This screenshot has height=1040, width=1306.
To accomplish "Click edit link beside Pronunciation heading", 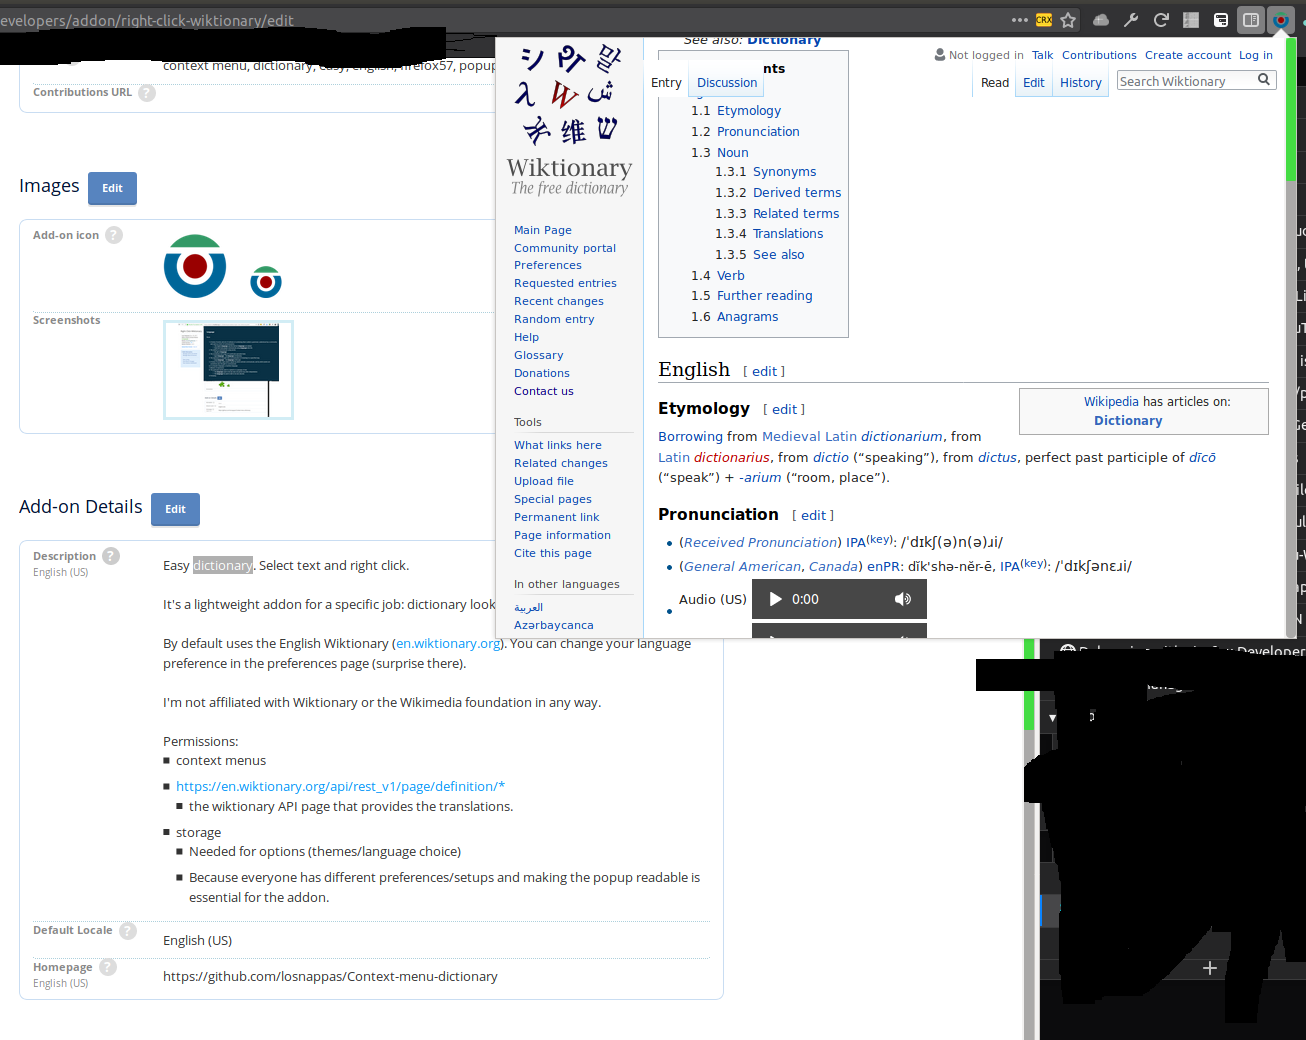I will click(813, 515).
